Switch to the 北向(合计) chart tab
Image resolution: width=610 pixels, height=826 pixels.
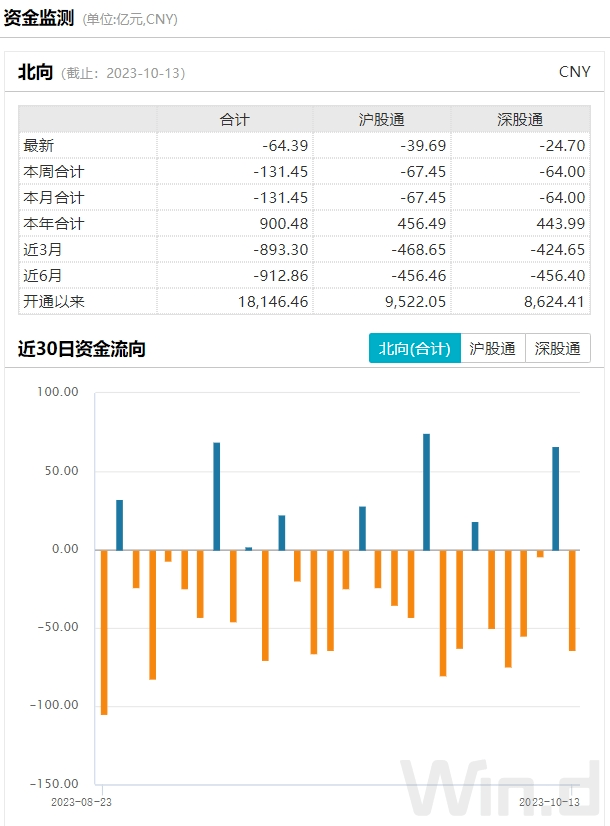click(414, 349)
